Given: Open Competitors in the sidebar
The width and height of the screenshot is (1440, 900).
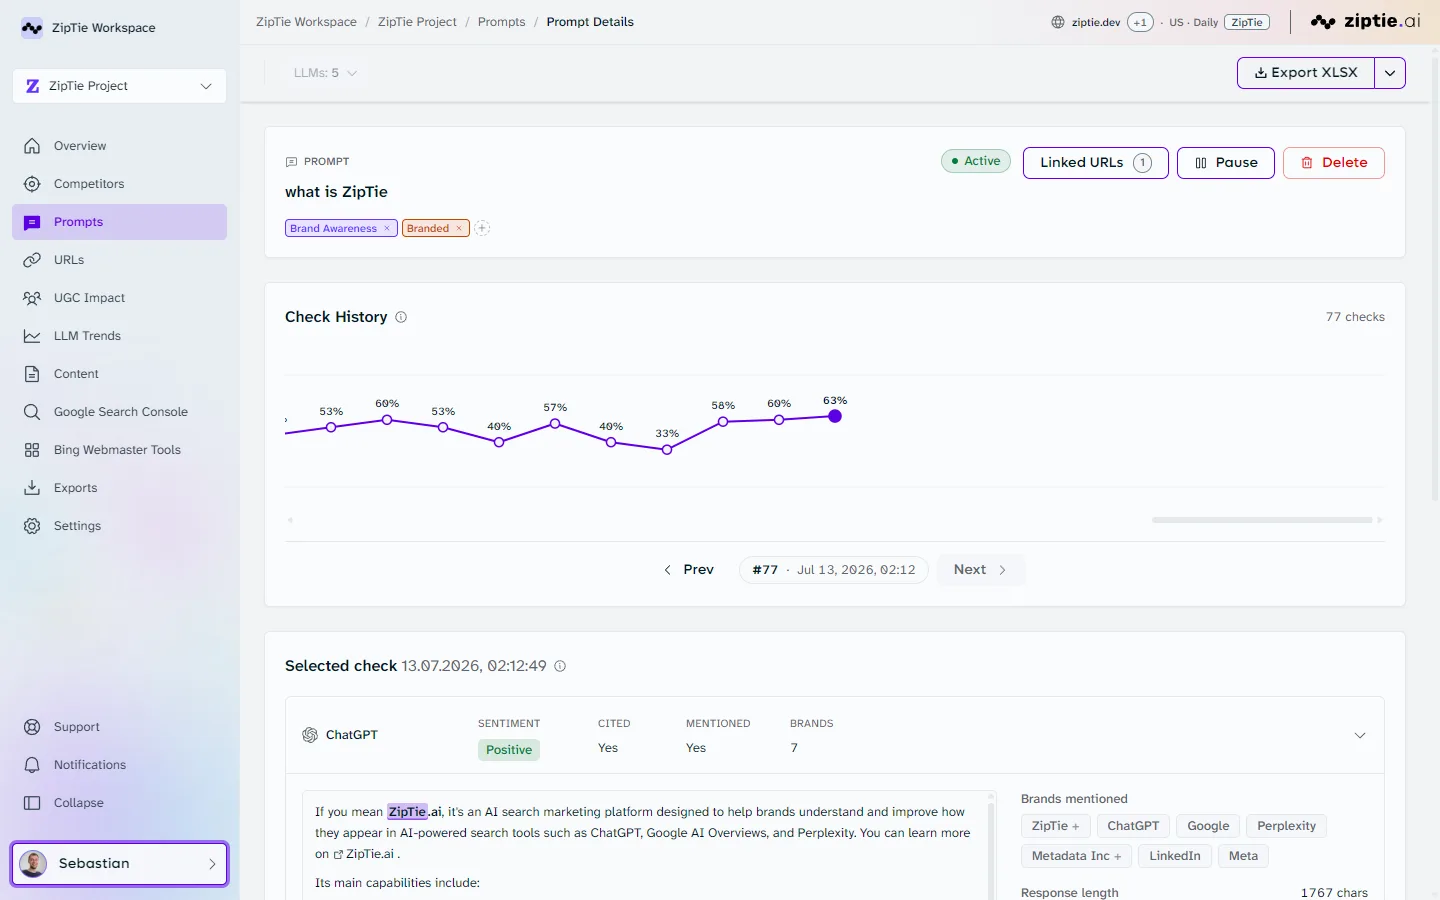Looking at the screenshot, I should (119, 184).
